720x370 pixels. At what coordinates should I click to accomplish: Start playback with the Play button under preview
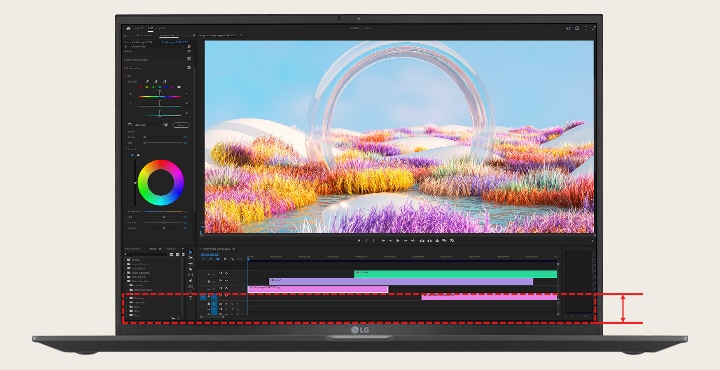point(398,241)
